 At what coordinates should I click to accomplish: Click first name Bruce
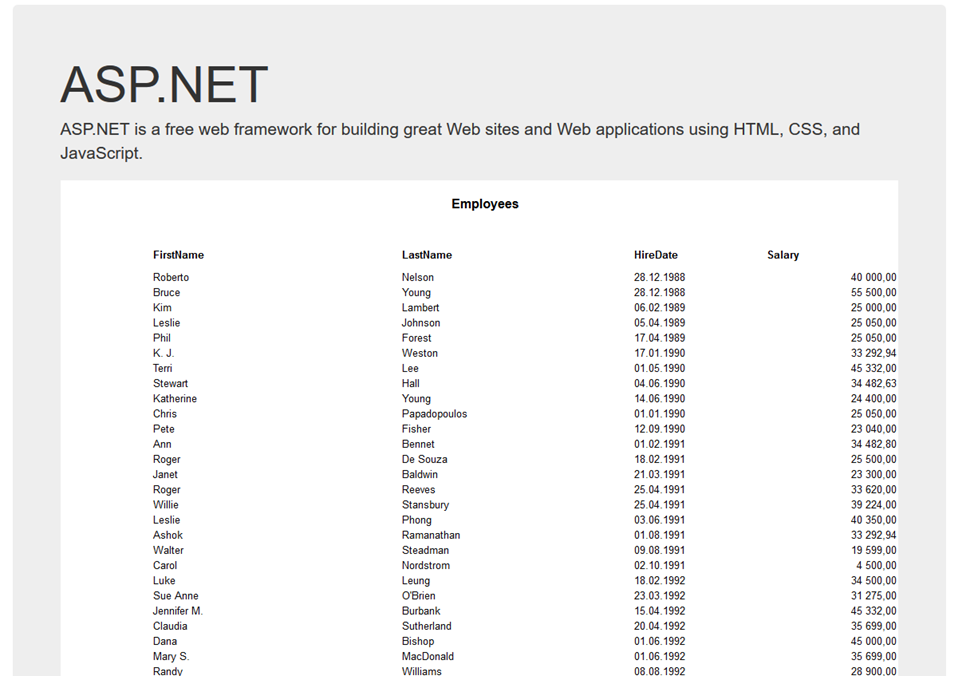[x=166, y=292]
